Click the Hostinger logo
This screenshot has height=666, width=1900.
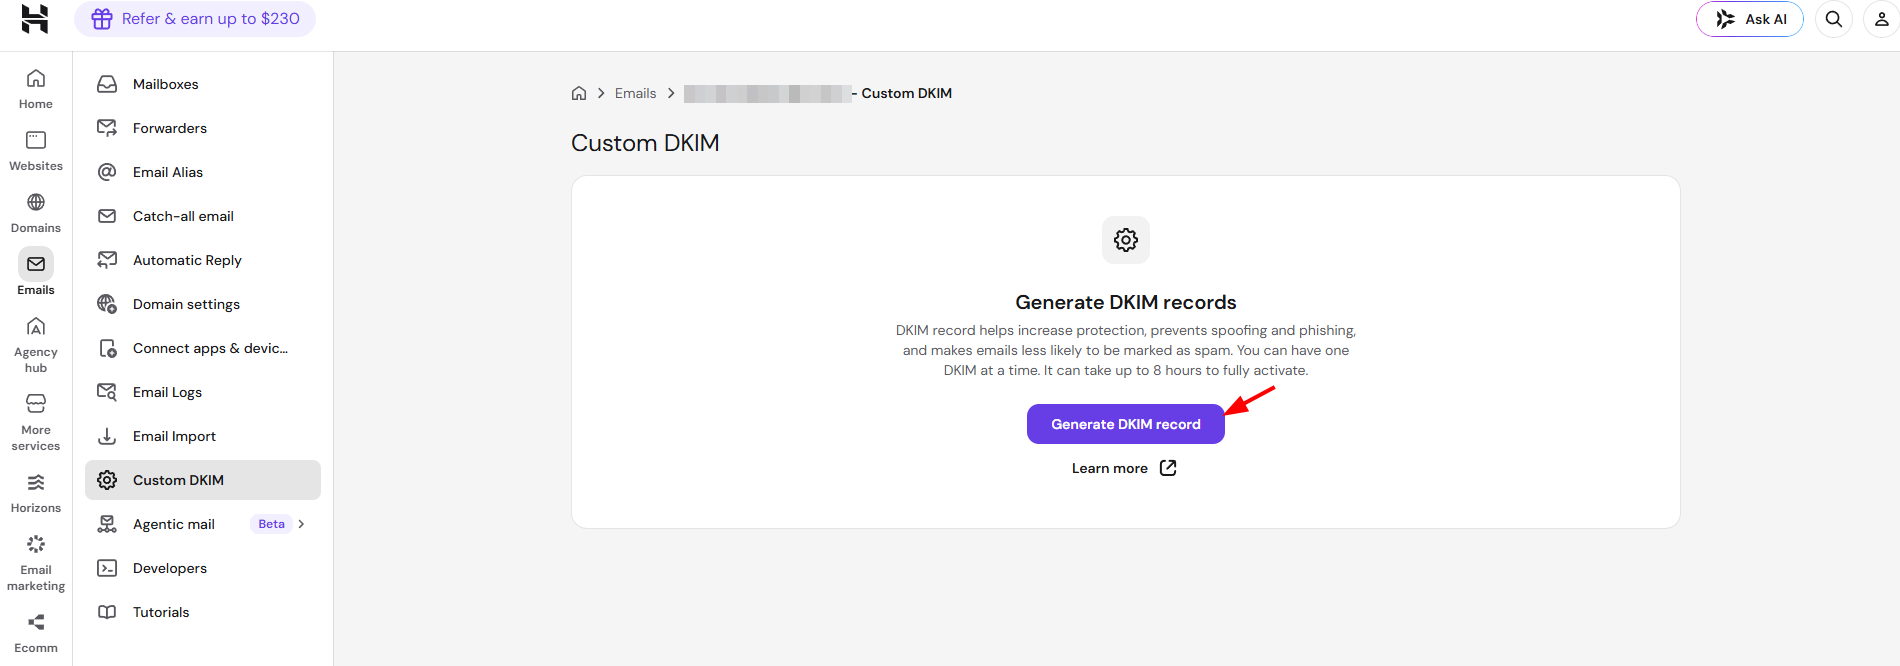(35, 19)
